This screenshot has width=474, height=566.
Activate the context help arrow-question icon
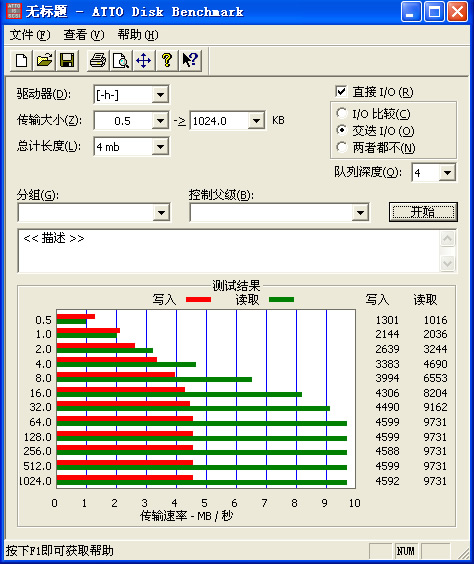(190, 60)
